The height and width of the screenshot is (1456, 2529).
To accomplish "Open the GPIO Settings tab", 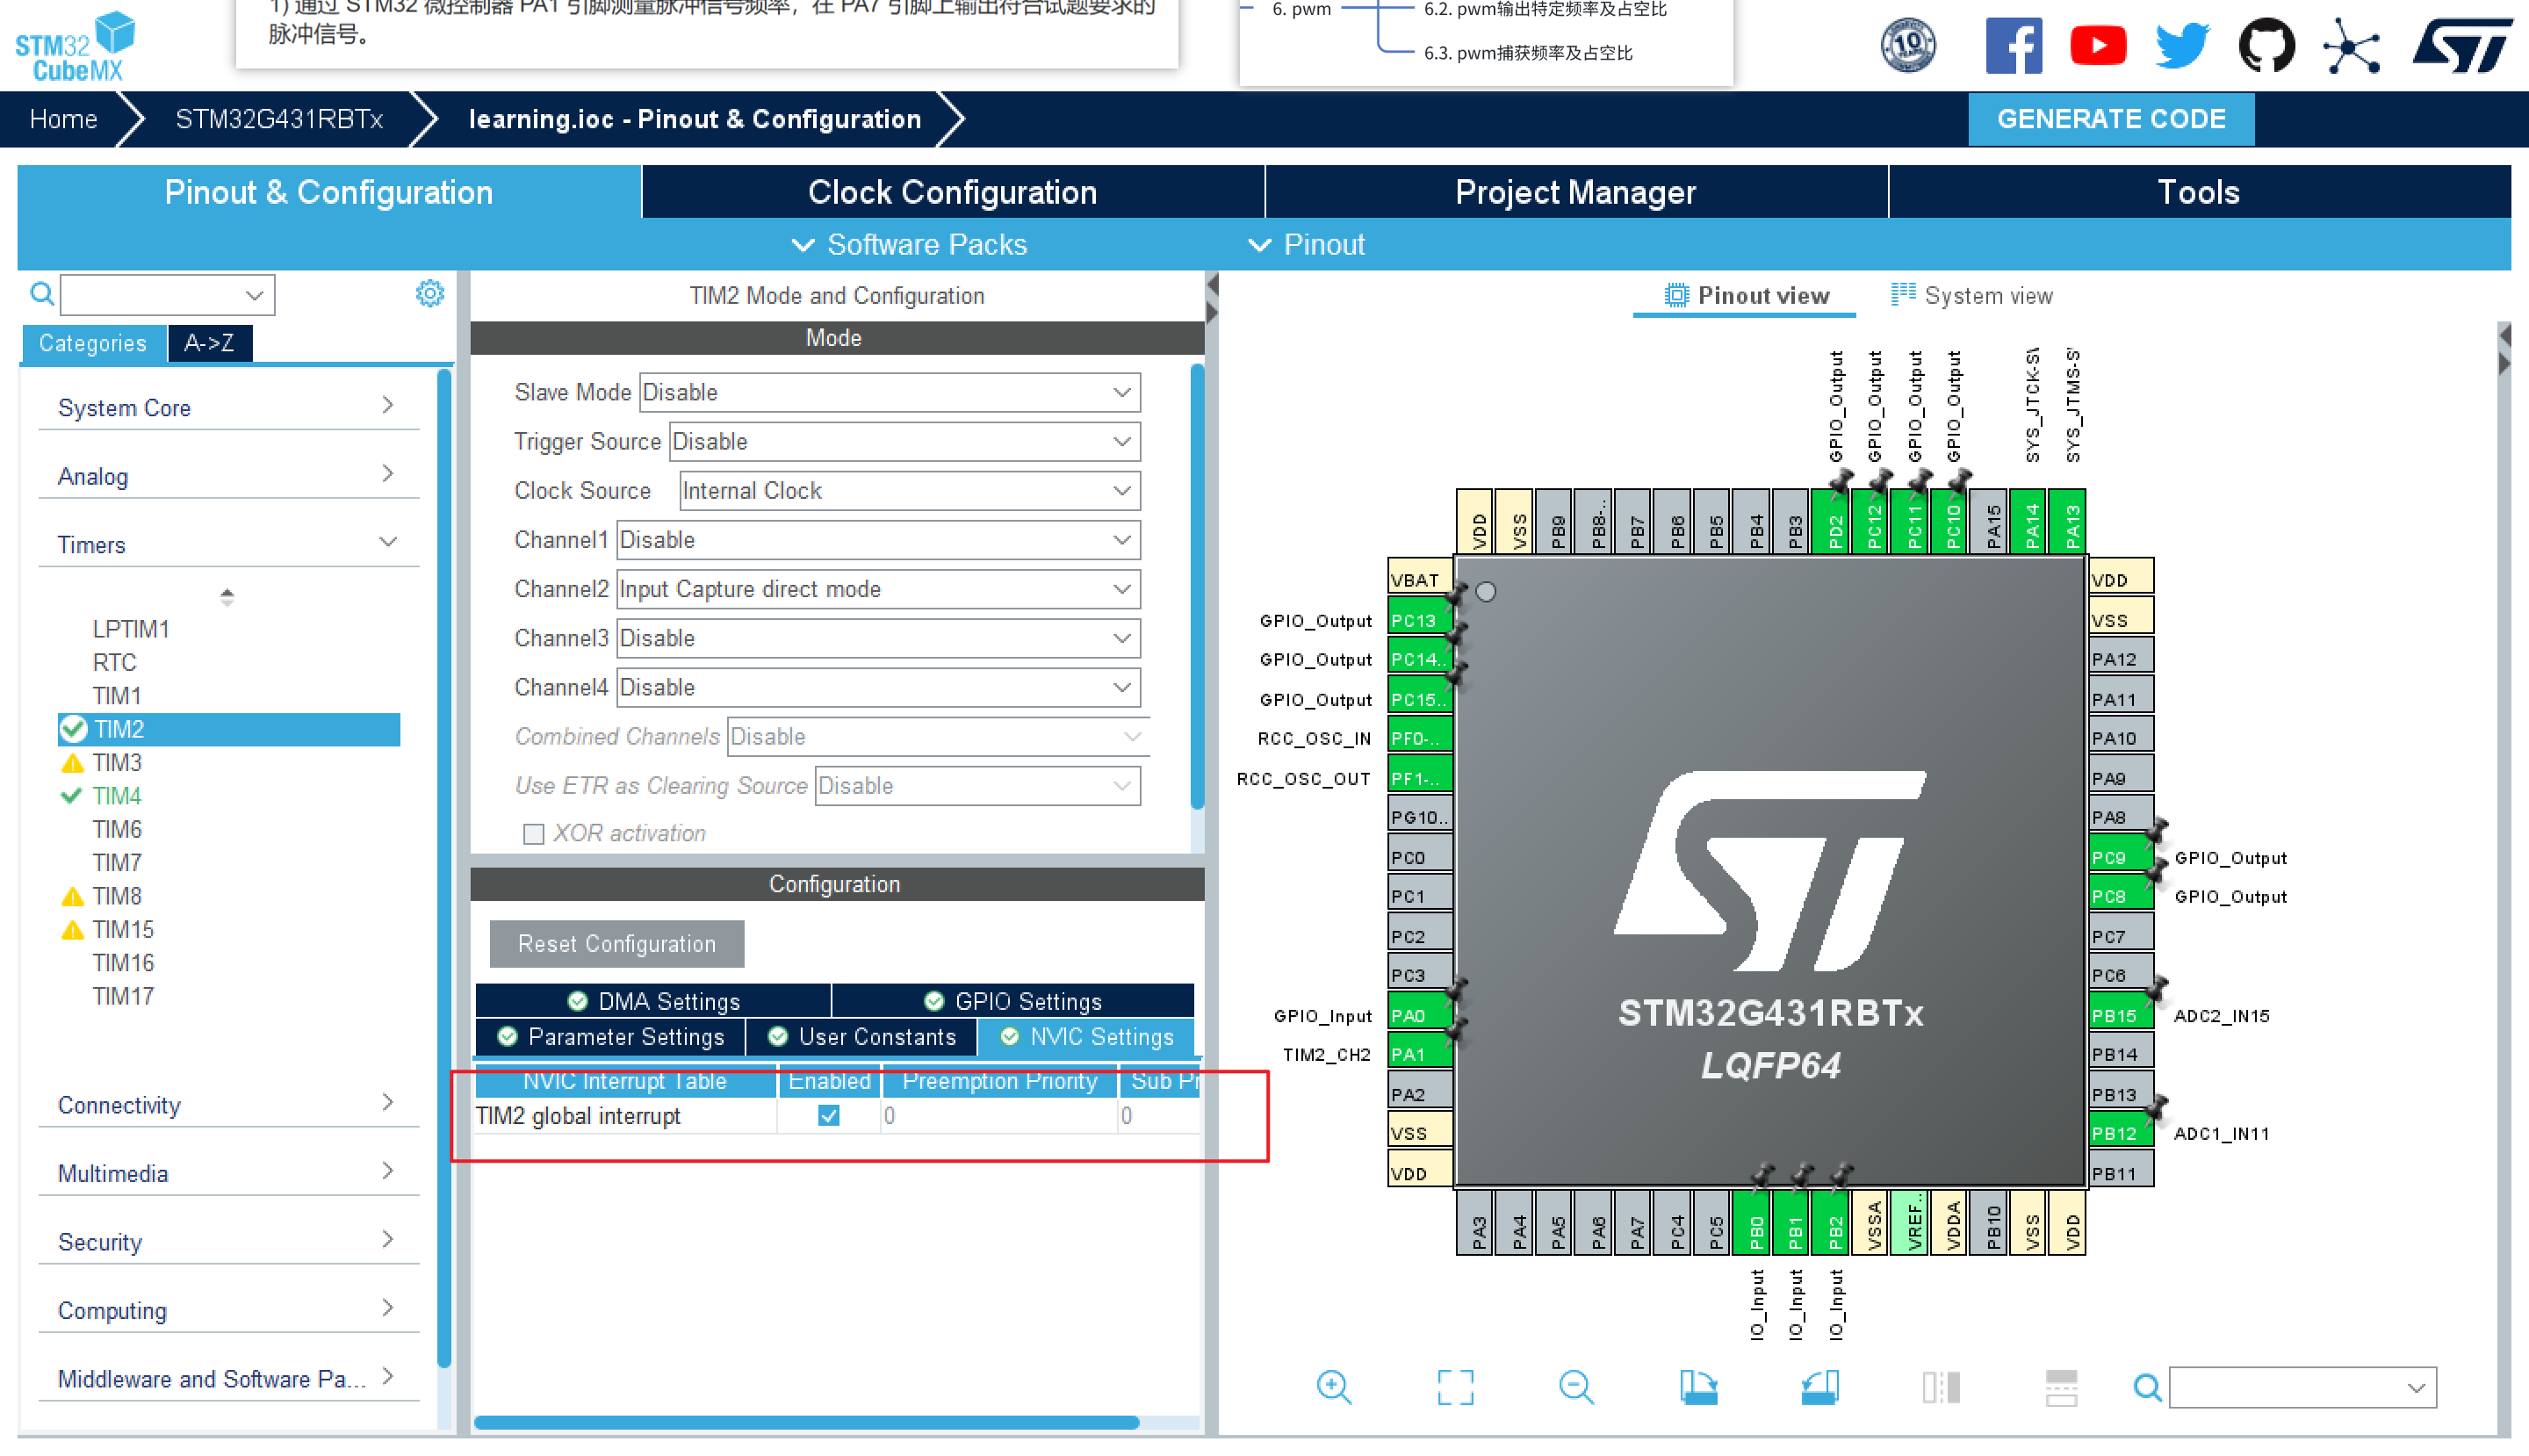I will click(1013, 1001).
